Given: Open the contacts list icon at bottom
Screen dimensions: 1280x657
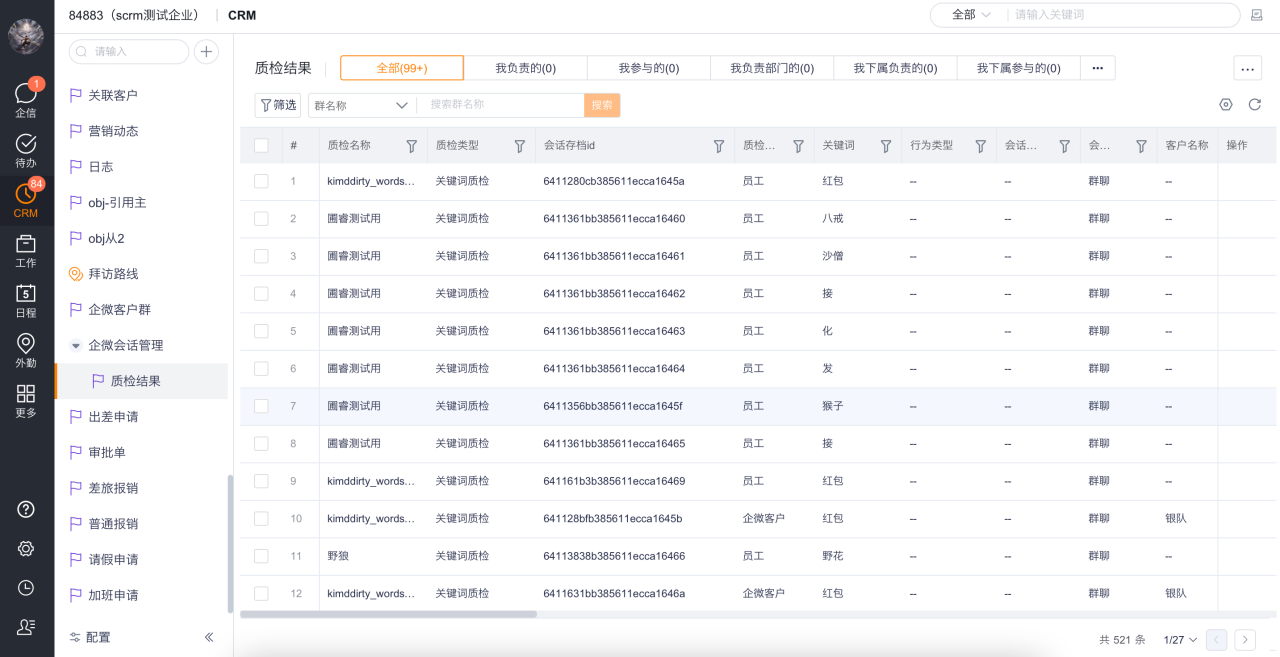Looking at the screenshot, I should [26, 627].
